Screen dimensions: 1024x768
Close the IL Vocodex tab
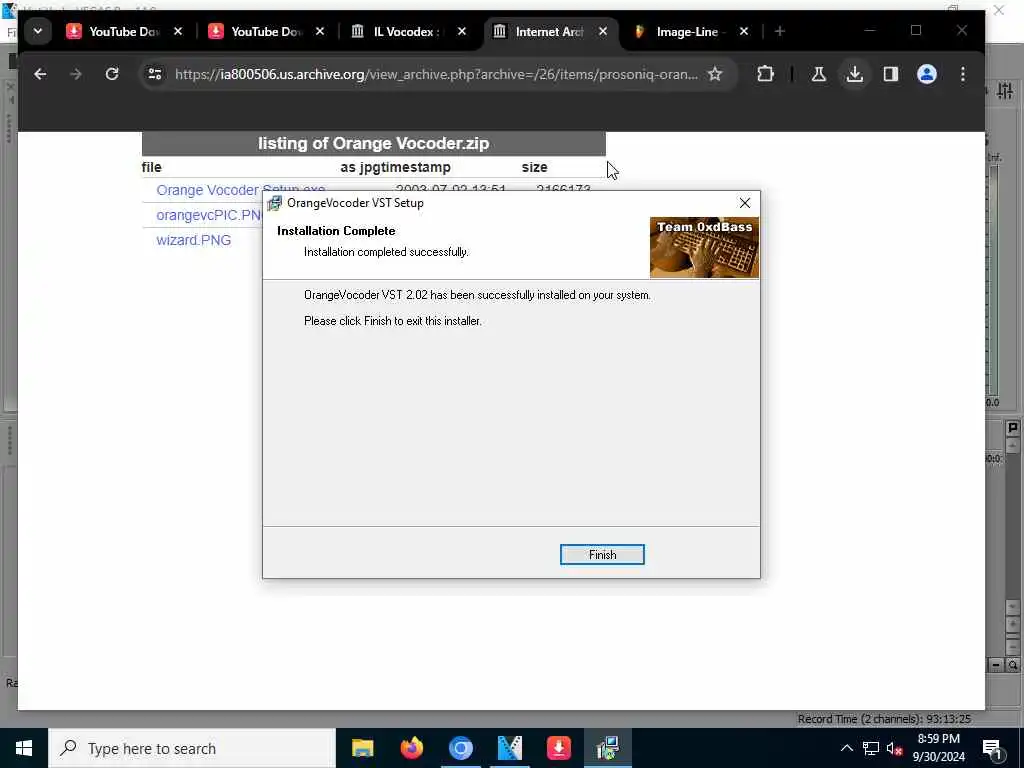coord(462,31)
